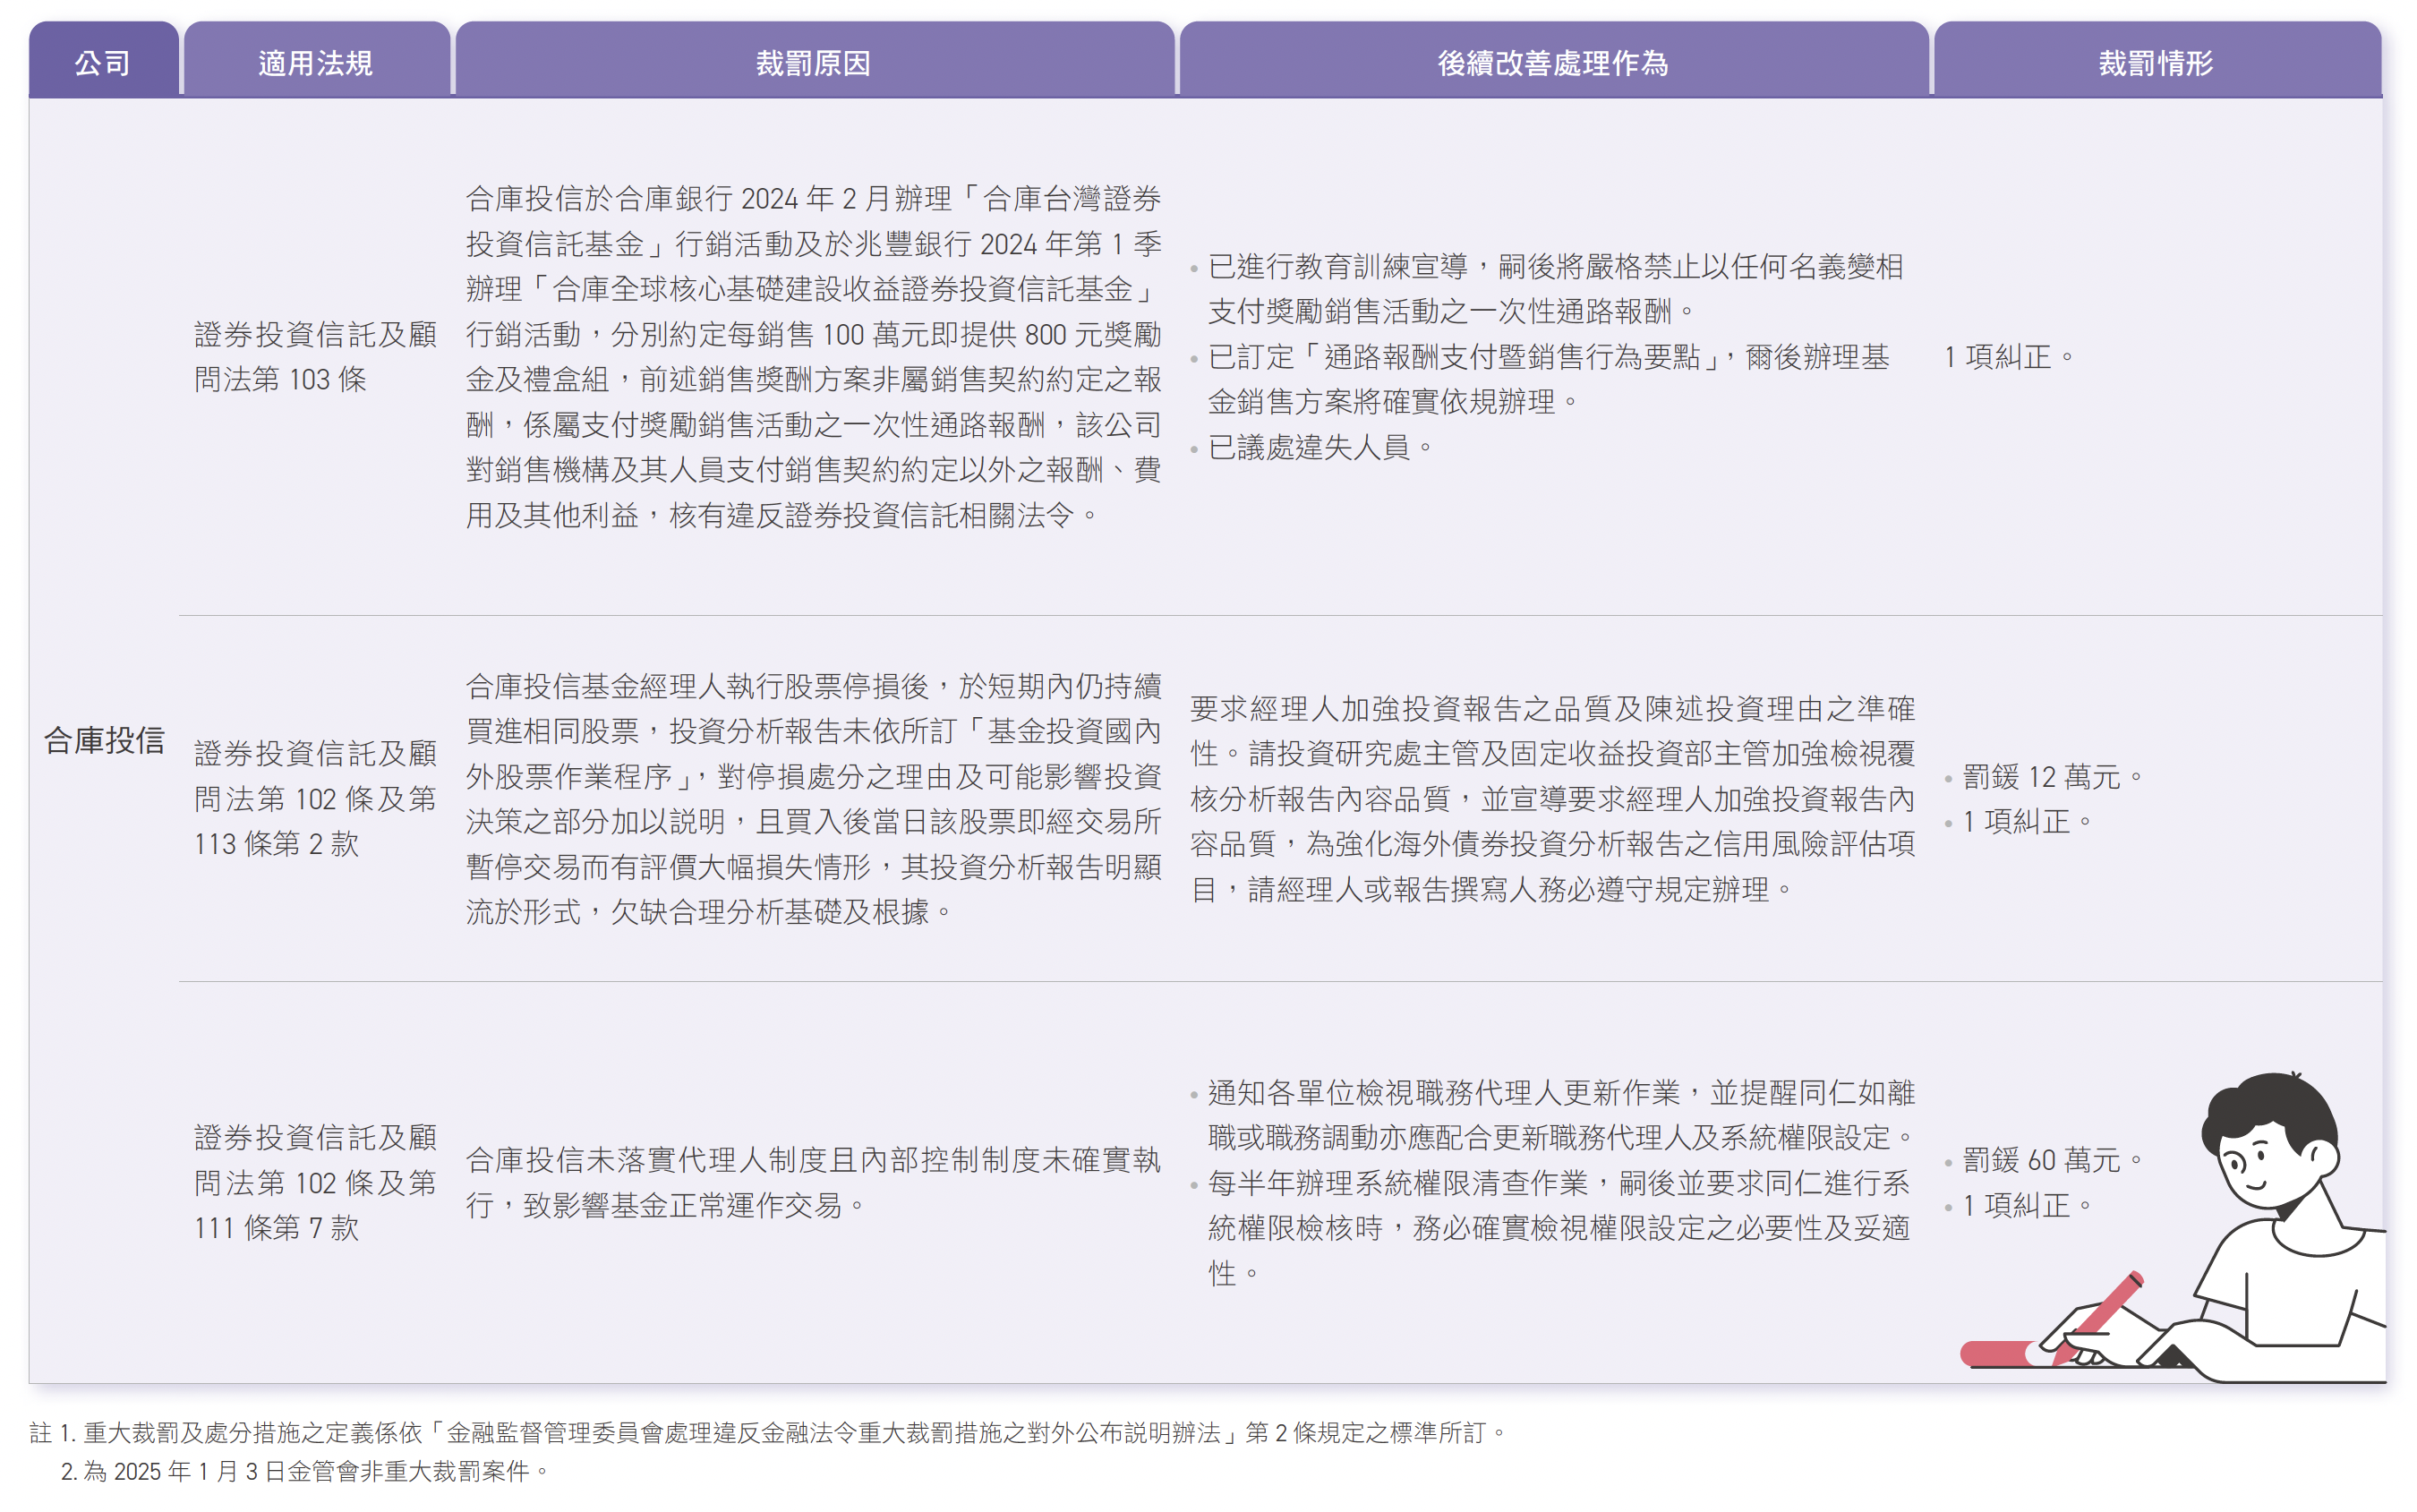2417x1512 pixels.
Task: Select the 第 102 條及第 113 條第 2 款 cell
Action: (x=315, y=798)
